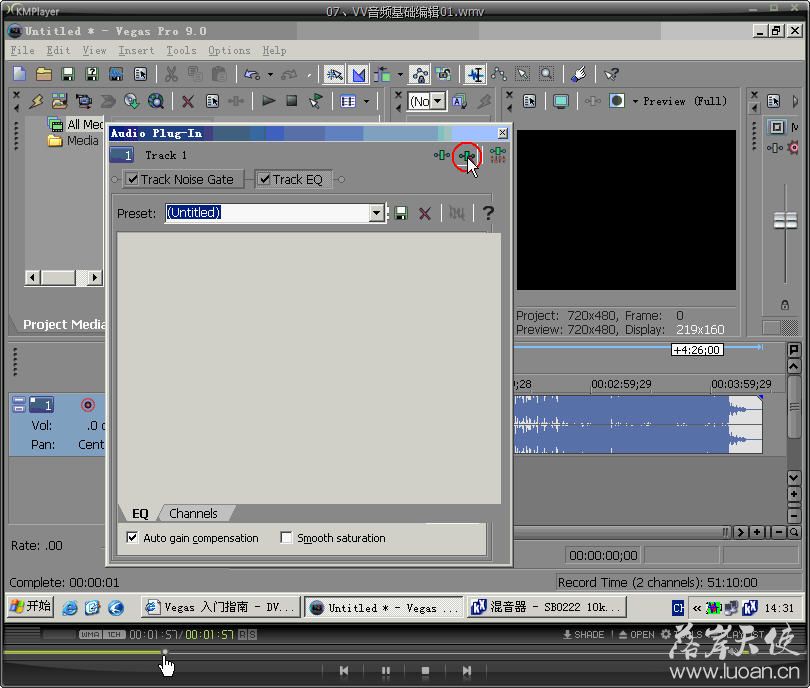Open the (No dropdown list
Screen dimensions: 810x688
[438, 101]
